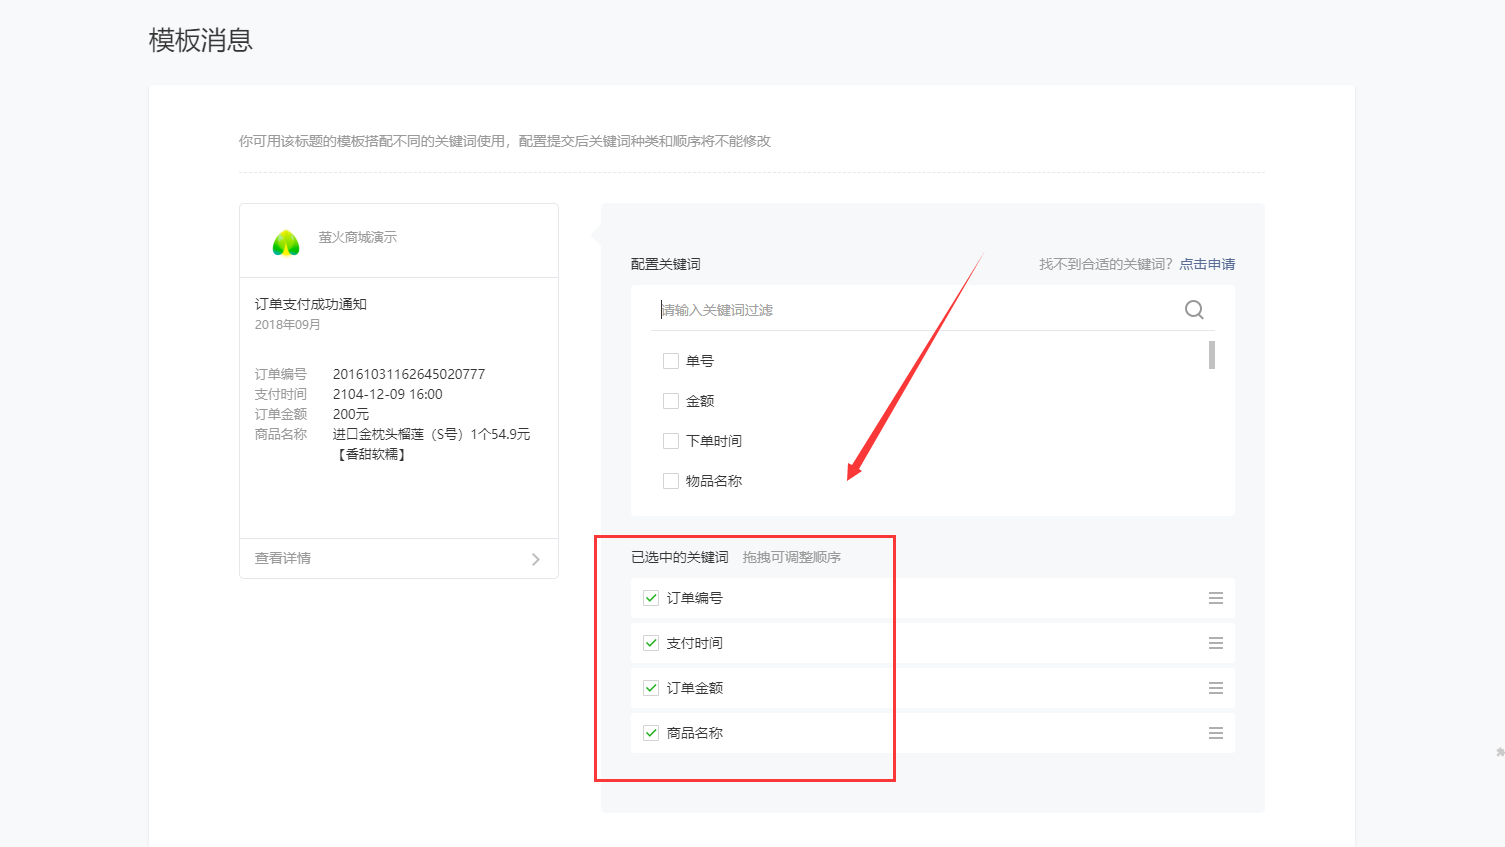Click the search magnifier icon in keyword filter

pos(1194,310)
